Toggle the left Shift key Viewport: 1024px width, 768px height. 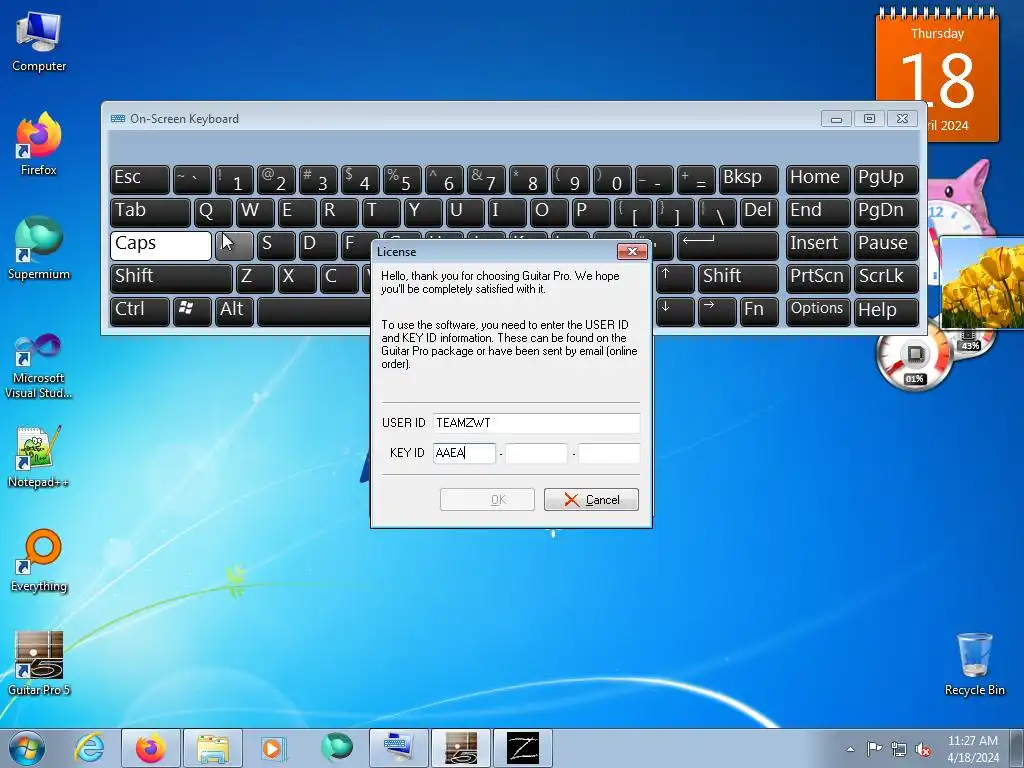pos(171,278)
